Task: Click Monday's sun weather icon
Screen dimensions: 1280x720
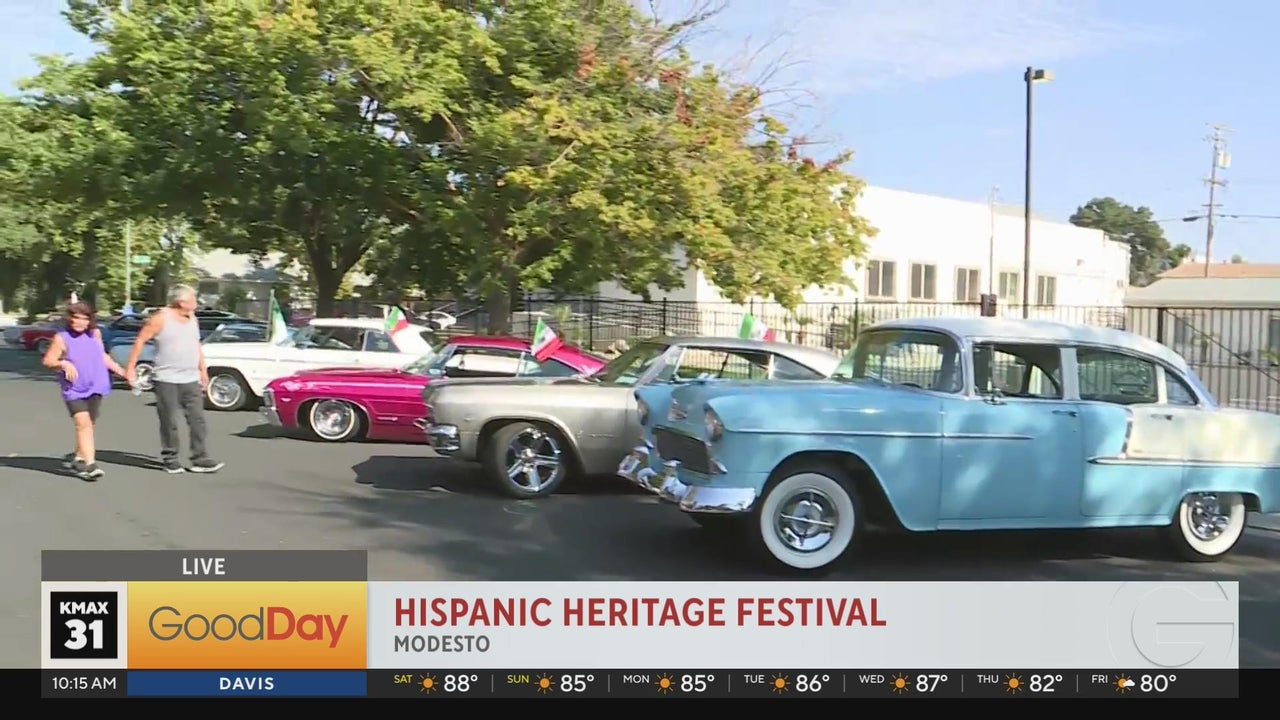Action: 665,683
